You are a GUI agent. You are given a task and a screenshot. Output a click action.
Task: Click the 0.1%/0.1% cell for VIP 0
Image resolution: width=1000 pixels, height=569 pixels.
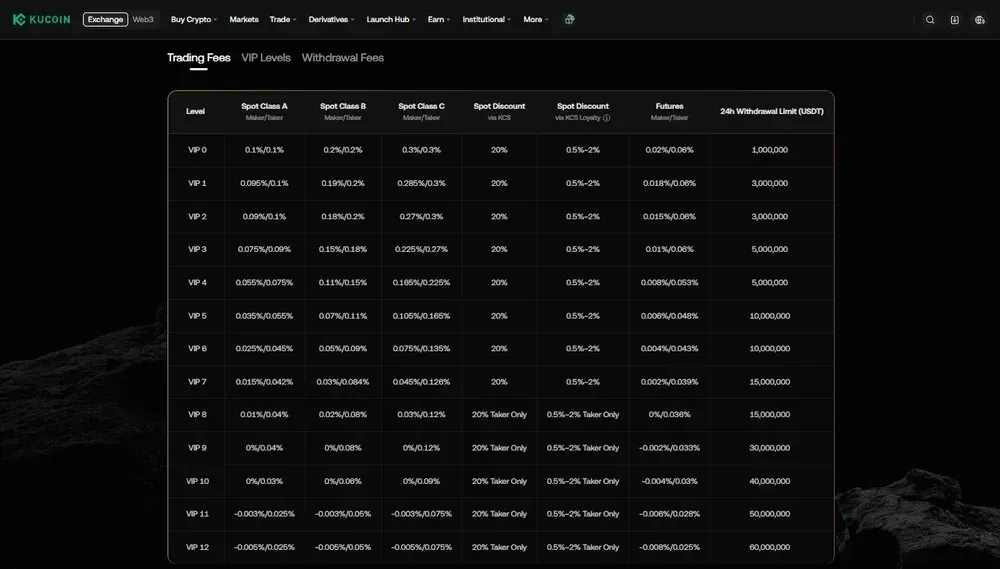point(264,150)
